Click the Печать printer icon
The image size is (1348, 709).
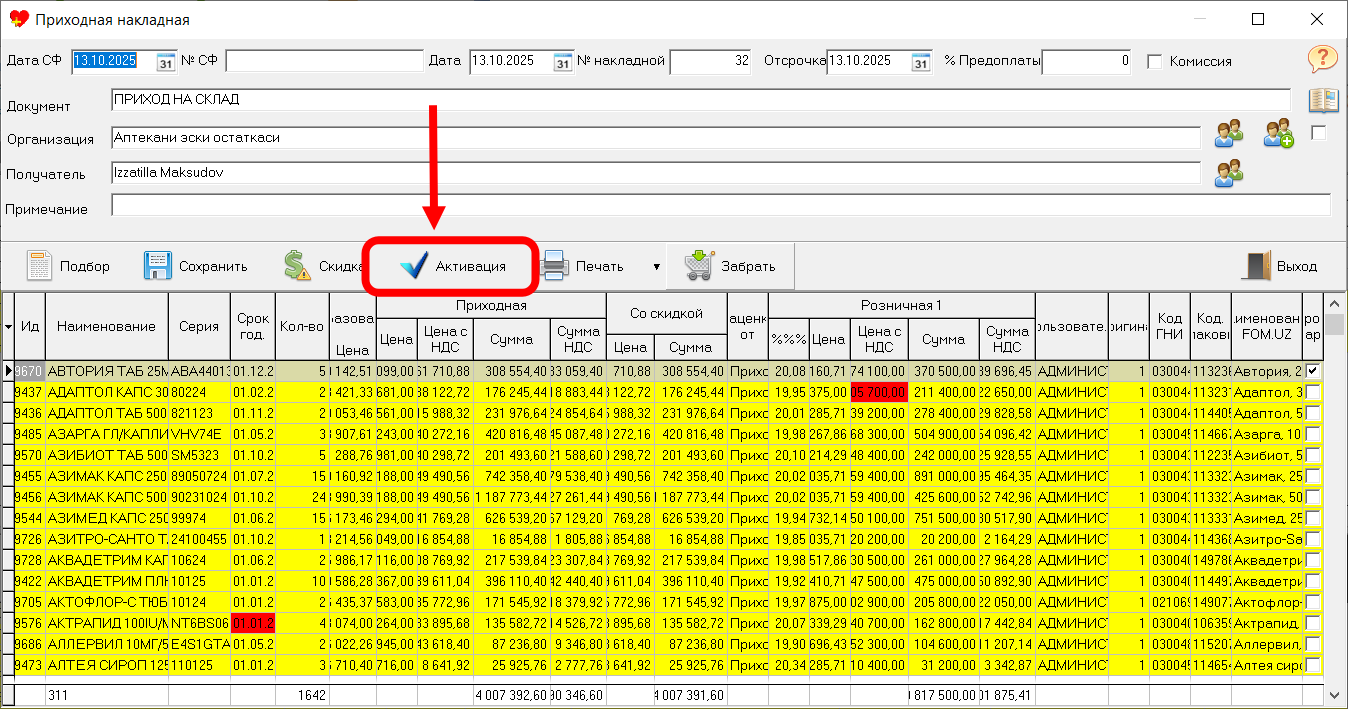tap(556, 266)
